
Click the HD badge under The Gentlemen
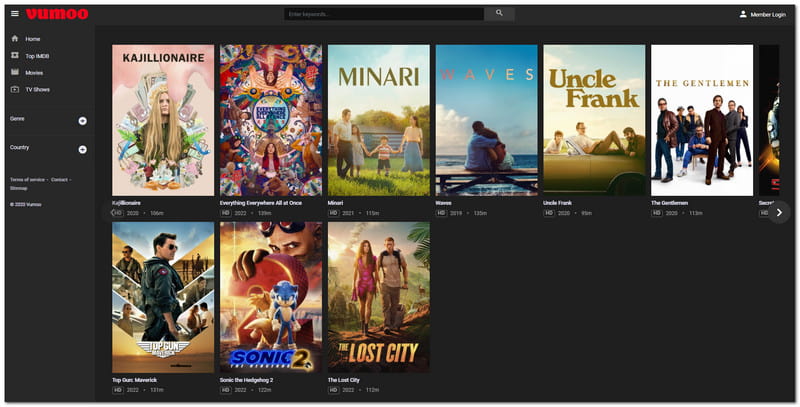(x=657, y=213)
